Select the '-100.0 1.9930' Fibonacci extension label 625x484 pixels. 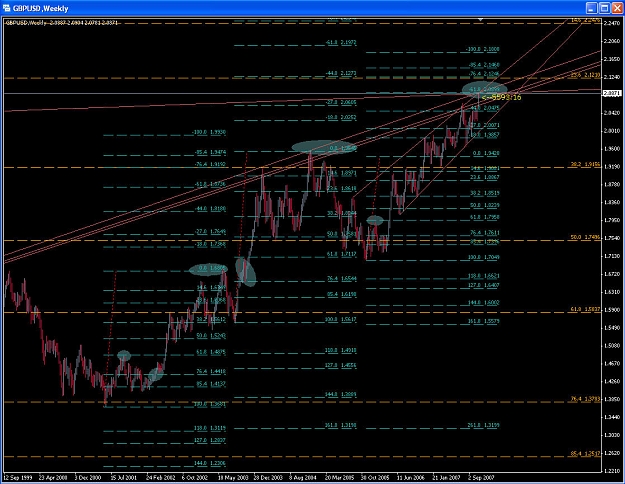coord(209,132)
